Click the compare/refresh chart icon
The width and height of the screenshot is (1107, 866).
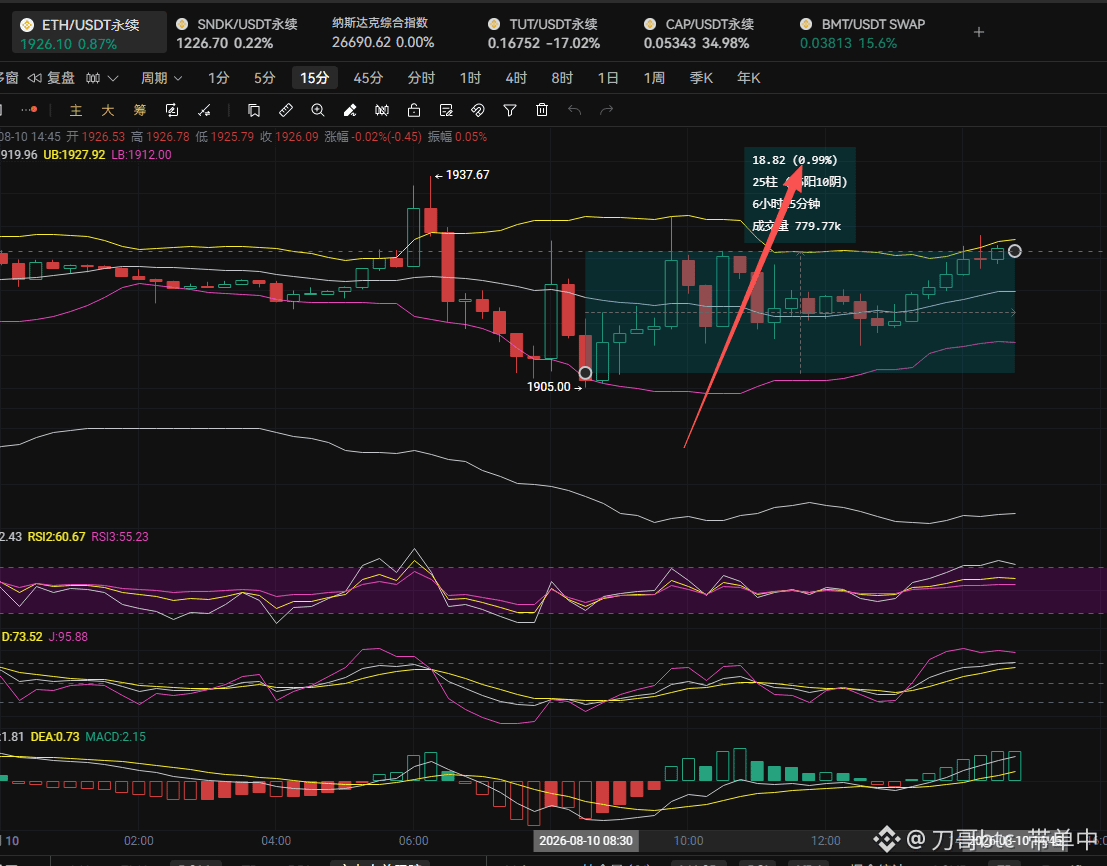[x=172, y=110]
